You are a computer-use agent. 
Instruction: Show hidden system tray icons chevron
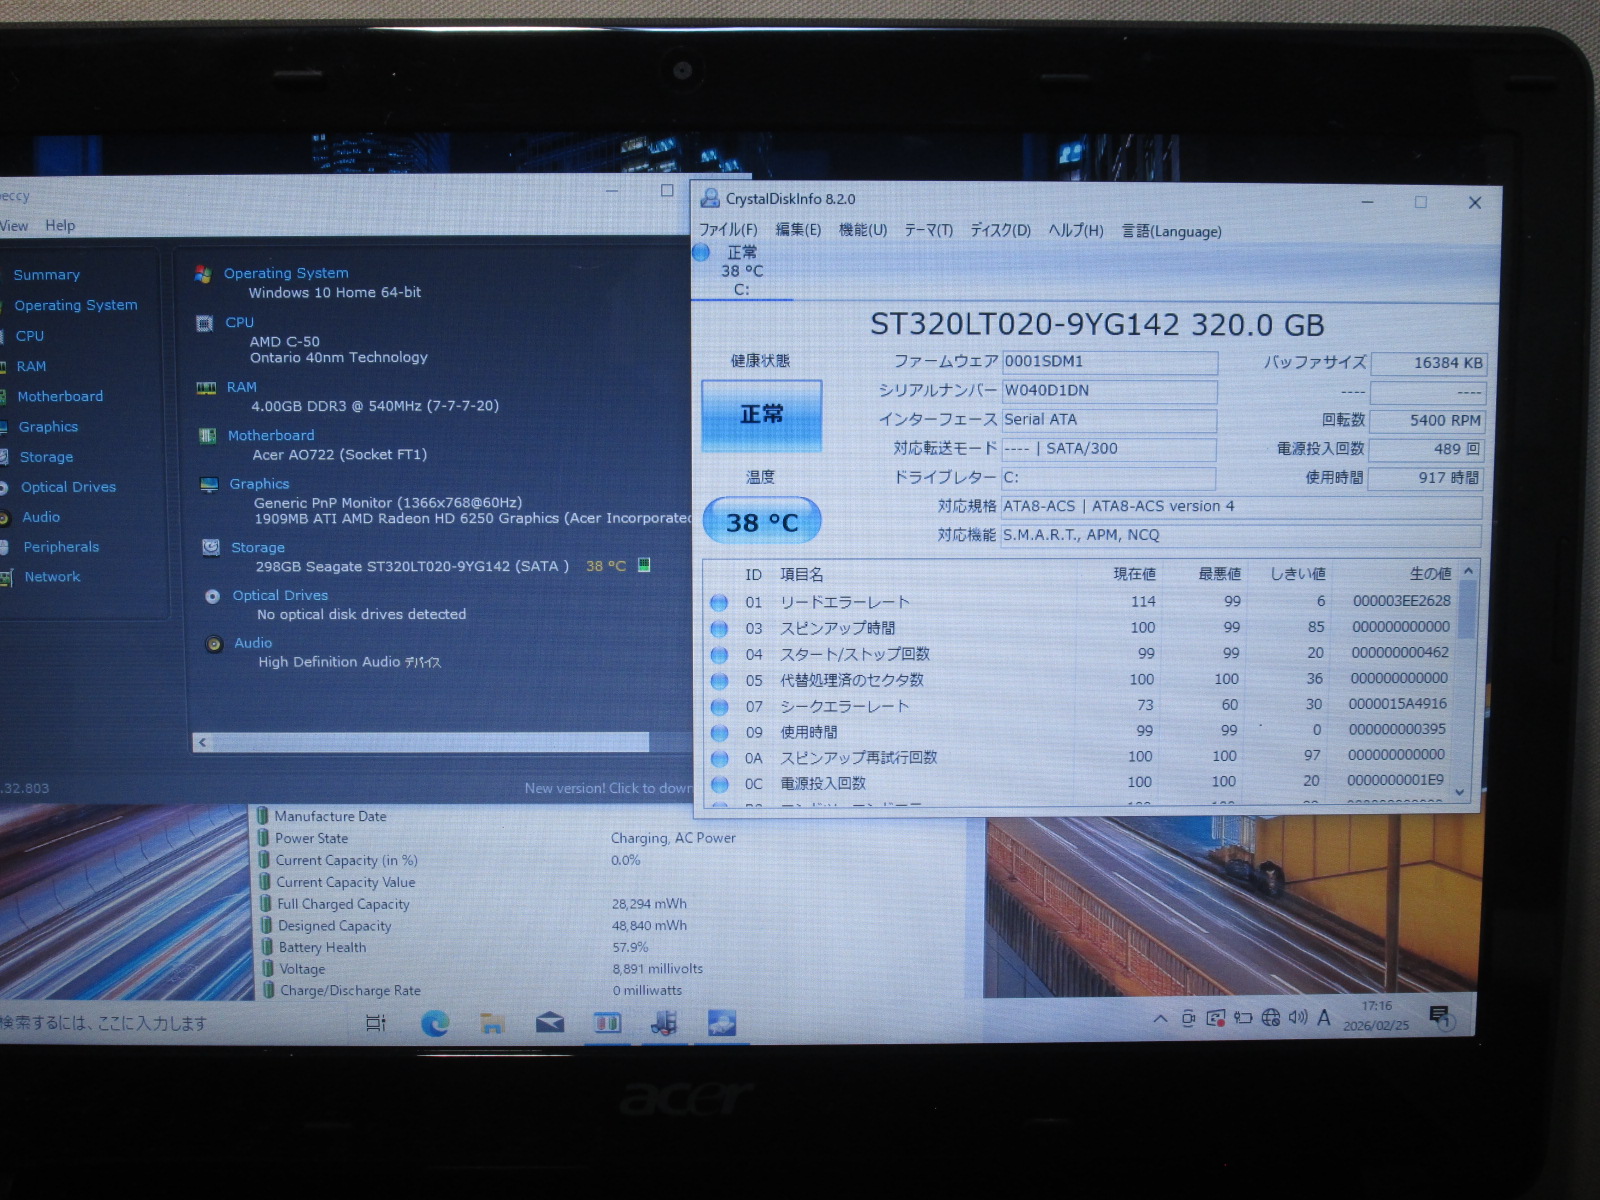pyautogui.click(x=1160, y=1019)
